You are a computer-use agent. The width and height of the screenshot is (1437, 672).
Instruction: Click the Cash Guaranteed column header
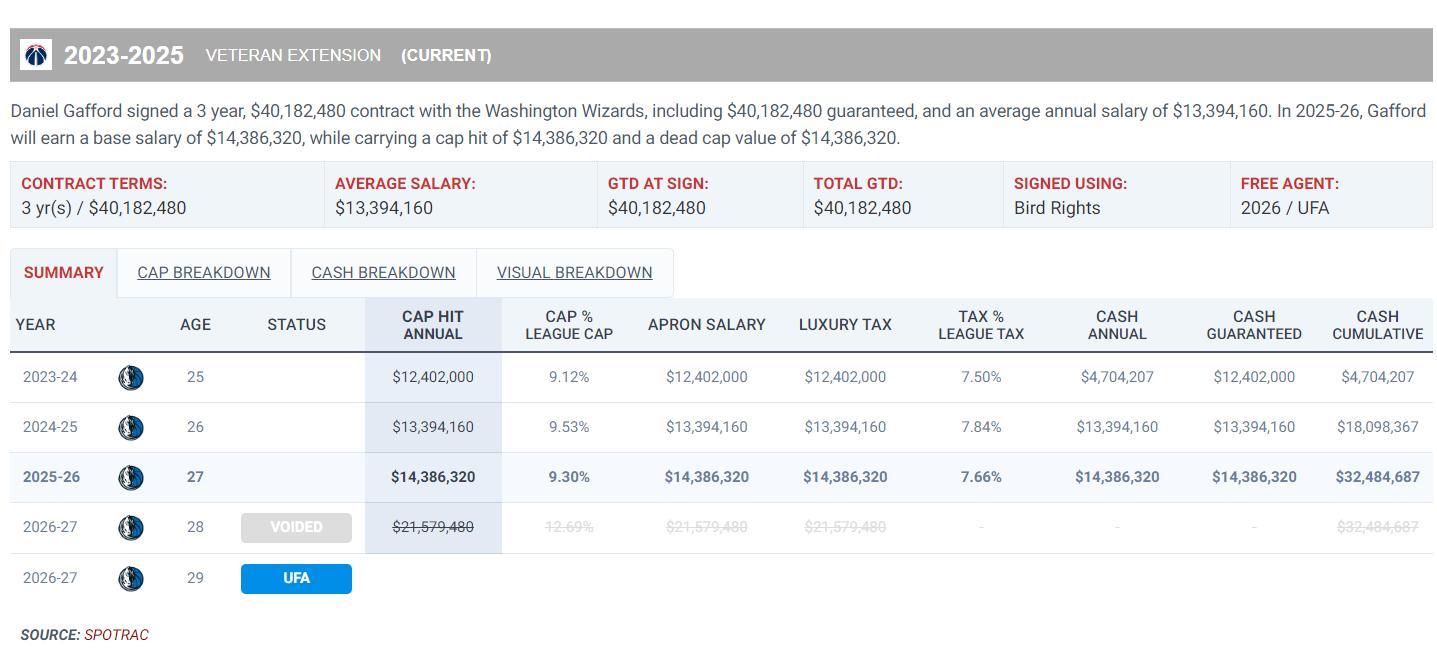point(1253,325)
